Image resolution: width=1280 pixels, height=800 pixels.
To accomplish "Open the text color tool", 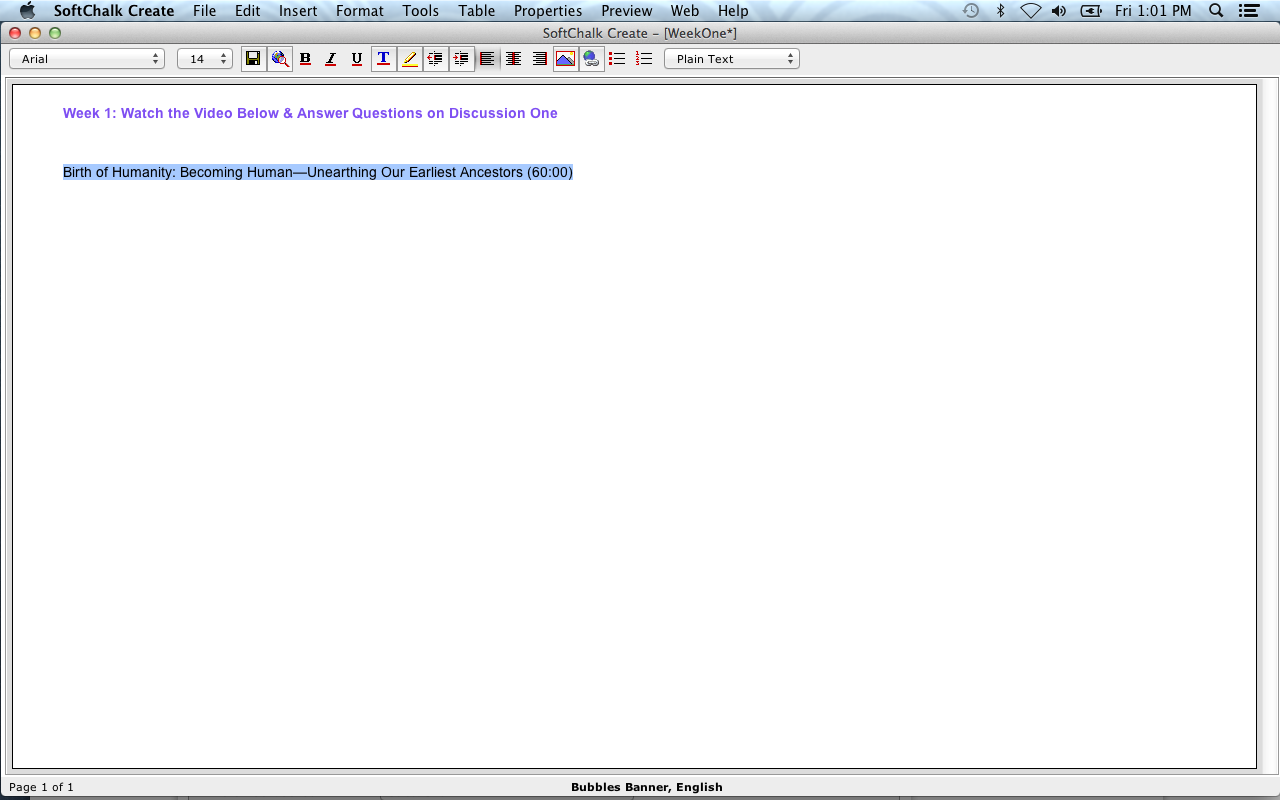I will (x=383, y=59).
